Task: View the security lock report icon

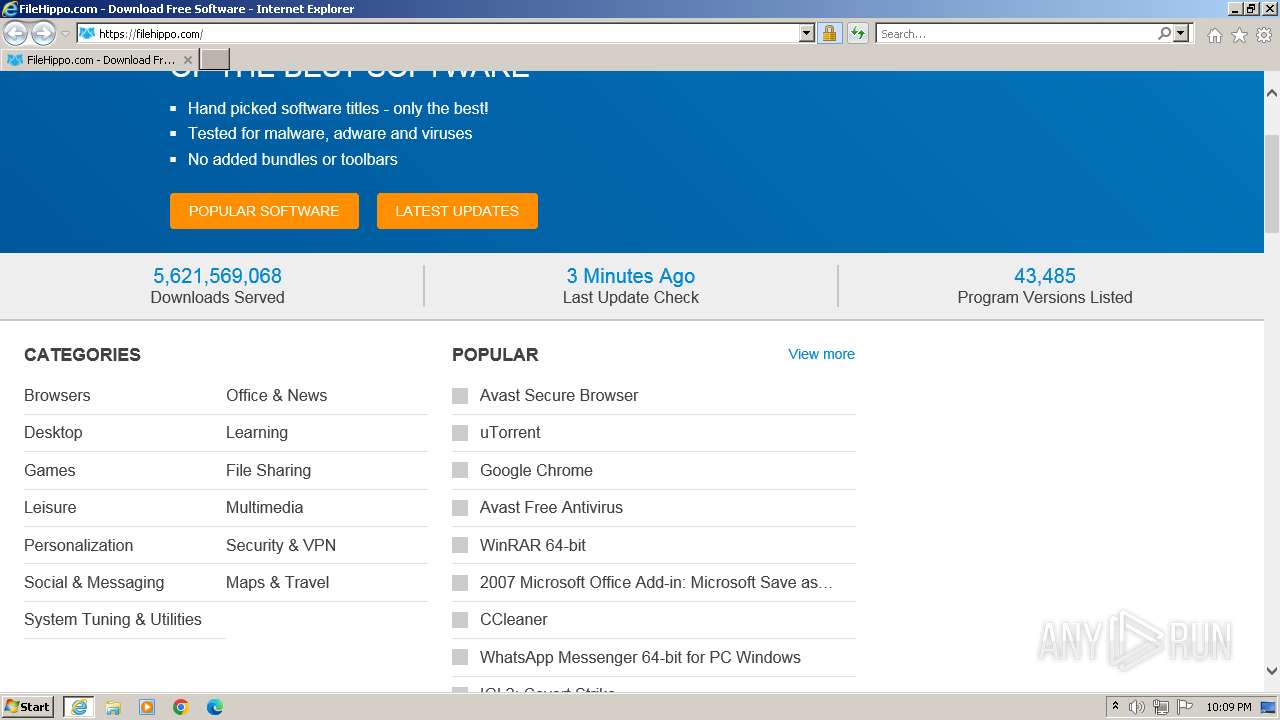Action: pyautogui.click(x=829, y=33)
